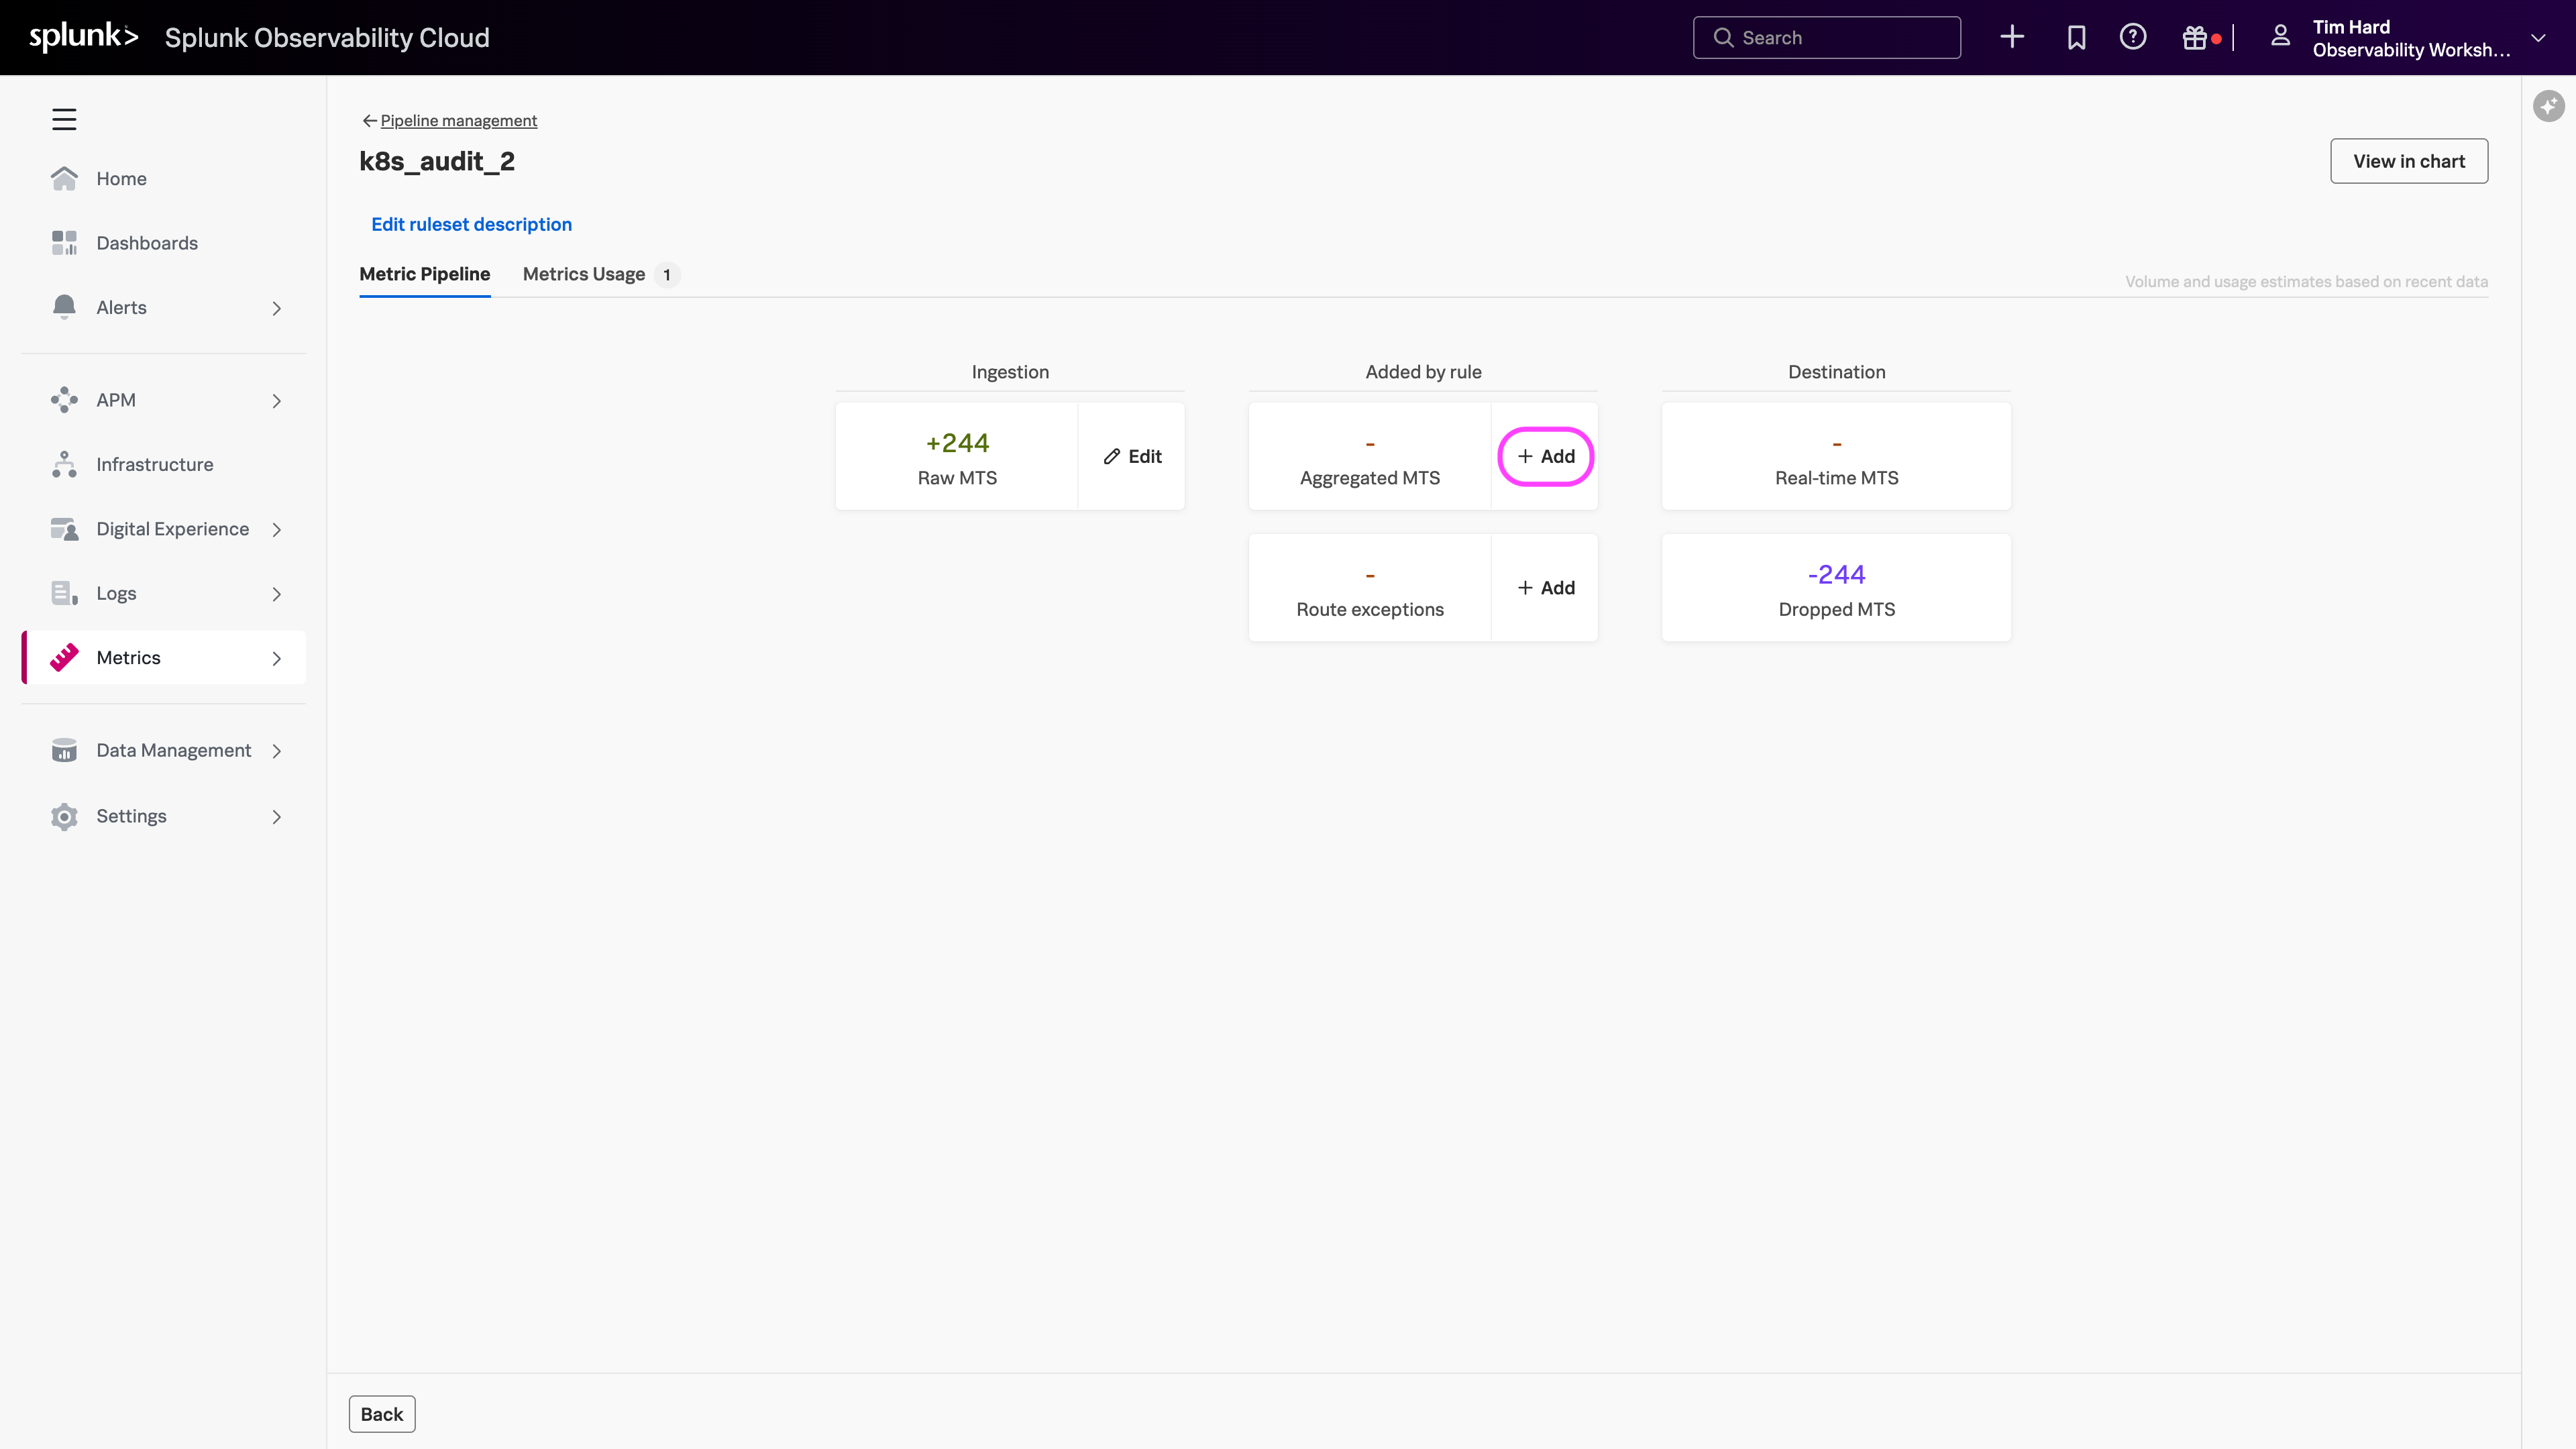The height and width of the screenshot is (1449, 2576).
Task: Expand the APM submenu chevron
Action: [277, 400]
